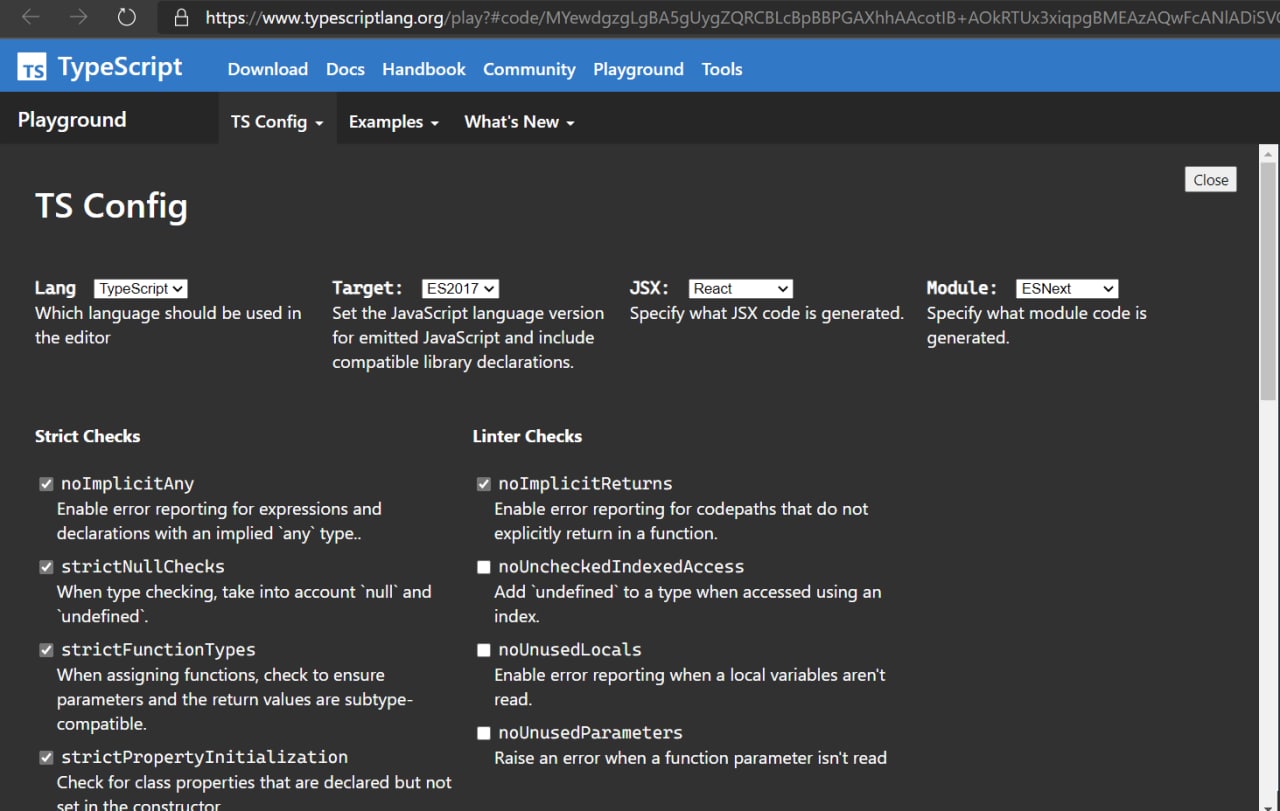Click the Strict Checks heading
Image resolution: width=1280 pixels, height=811 pixels.
pyautogui.click(x=87, y=436)
